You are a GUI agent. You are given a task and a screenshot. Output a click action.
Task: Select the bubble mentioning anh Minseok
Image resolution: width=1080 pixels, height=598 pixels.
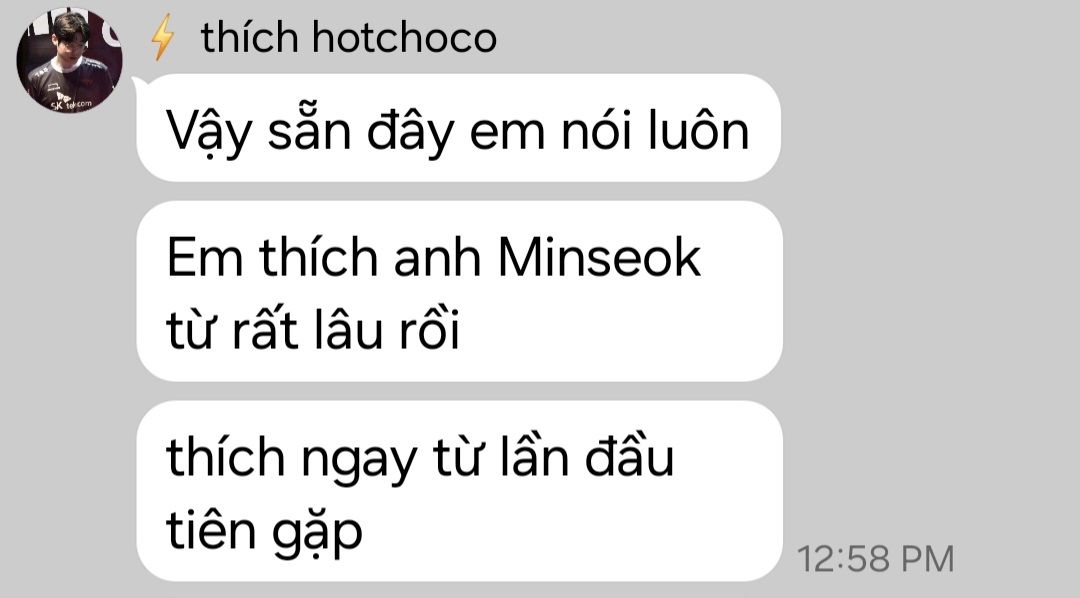(x=459, y=291)
